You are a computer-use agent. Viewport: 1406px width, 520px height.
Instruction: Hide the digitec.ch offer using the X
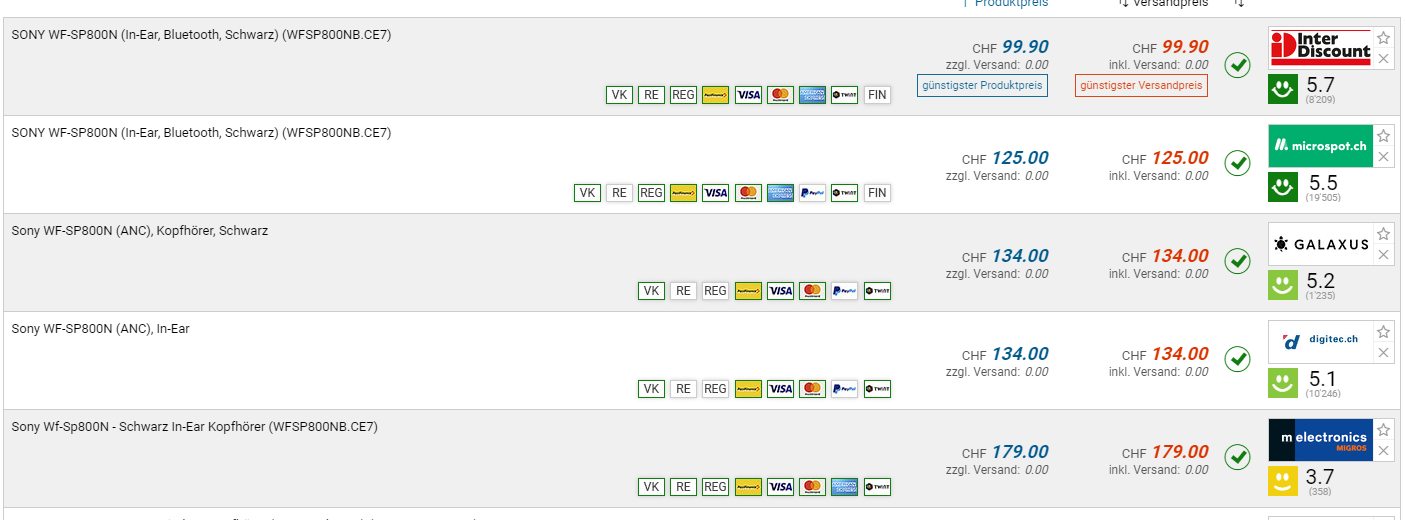tap(1383, 353)
